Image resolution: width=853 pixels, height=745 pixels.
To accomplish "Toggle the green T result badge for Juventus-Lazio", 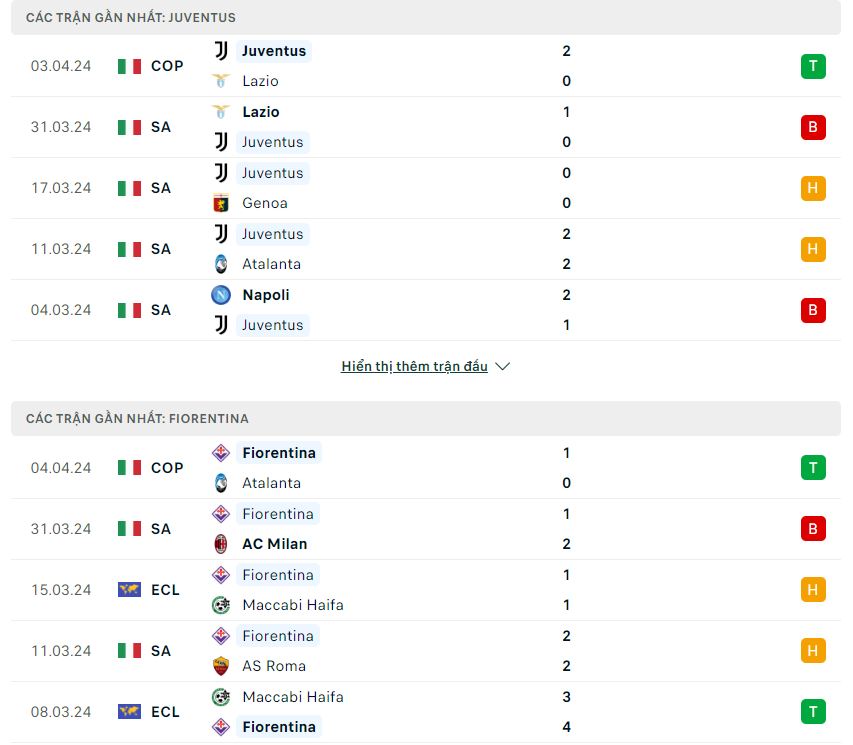I will pos(812,66).
